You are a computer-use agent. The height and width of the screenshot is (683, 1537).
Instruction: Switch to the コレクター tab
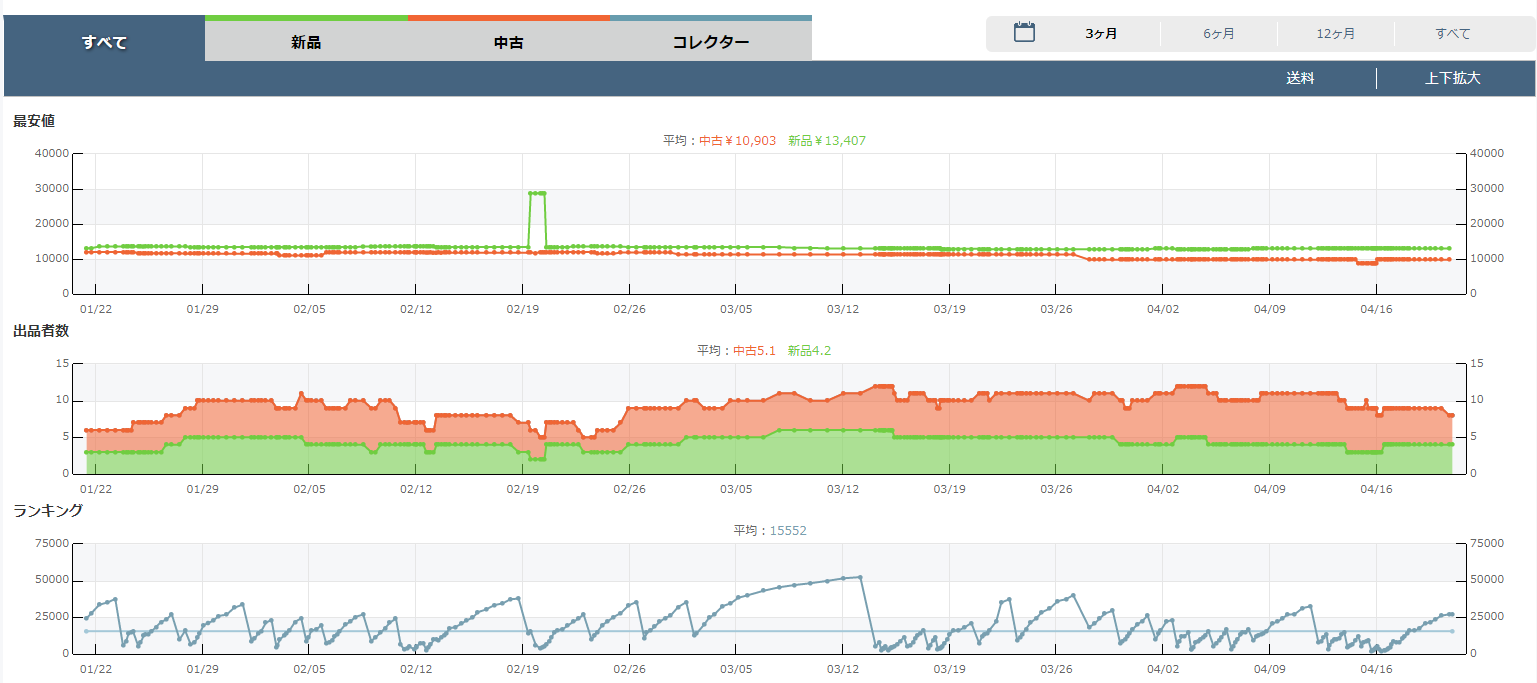point(710,42)
